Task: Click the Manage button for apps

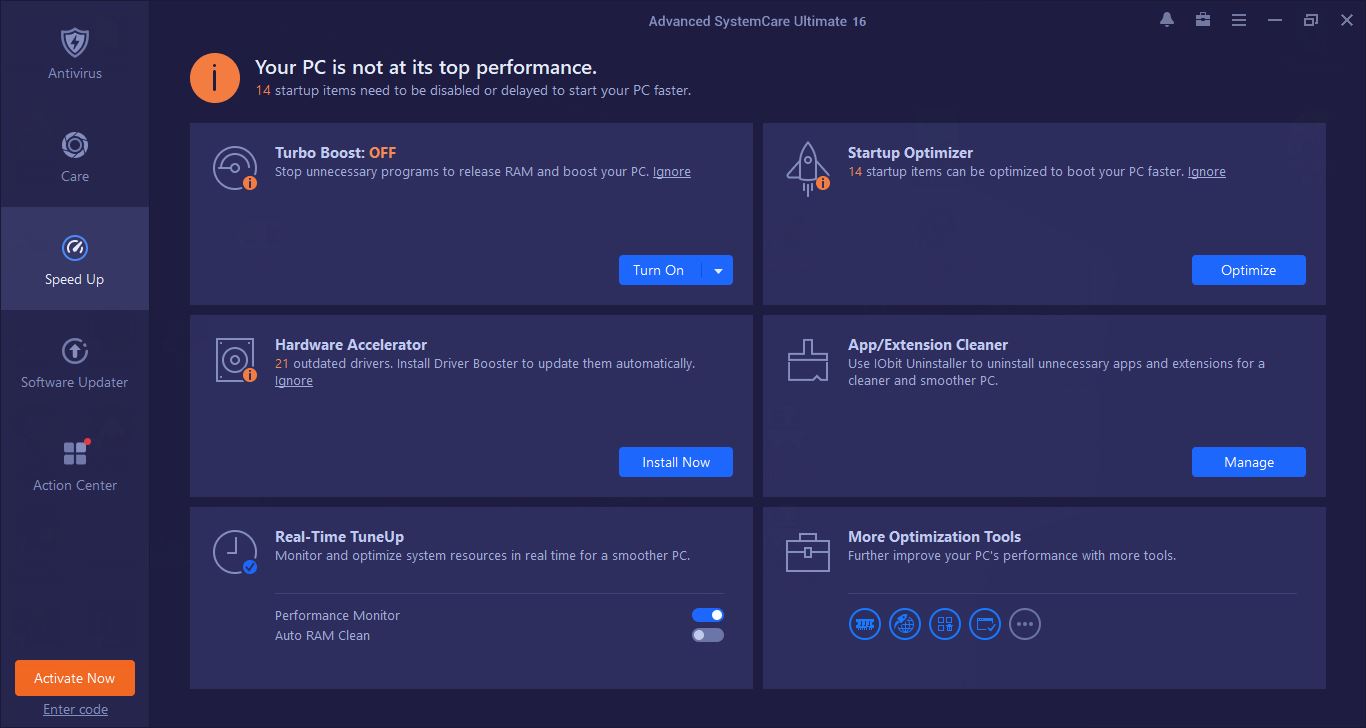Action: (1249, 462)
